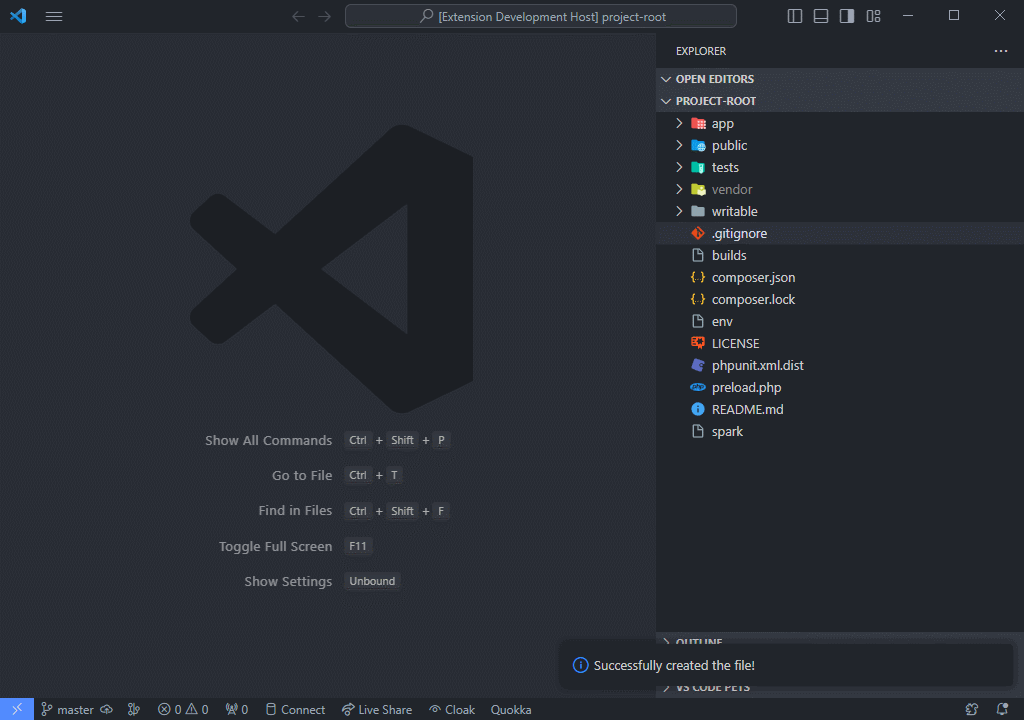The height and width of the screenshot is (720, 1024).
Task: Collapse the OPEN EDITORS section
Action: pyautogui.click(x=840, y=79)
